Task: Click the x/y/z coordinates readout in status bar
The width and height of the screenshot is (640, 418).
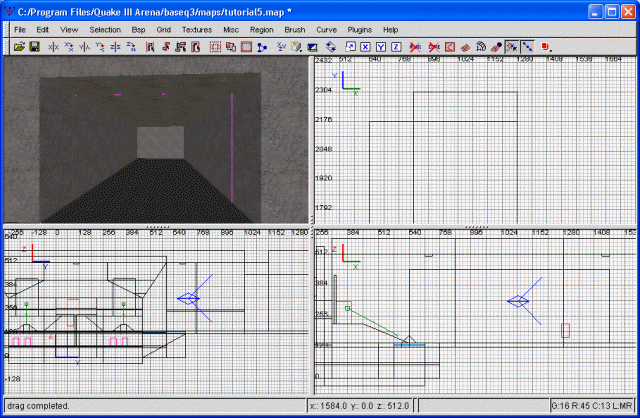Action: click(x=360, y=406)
